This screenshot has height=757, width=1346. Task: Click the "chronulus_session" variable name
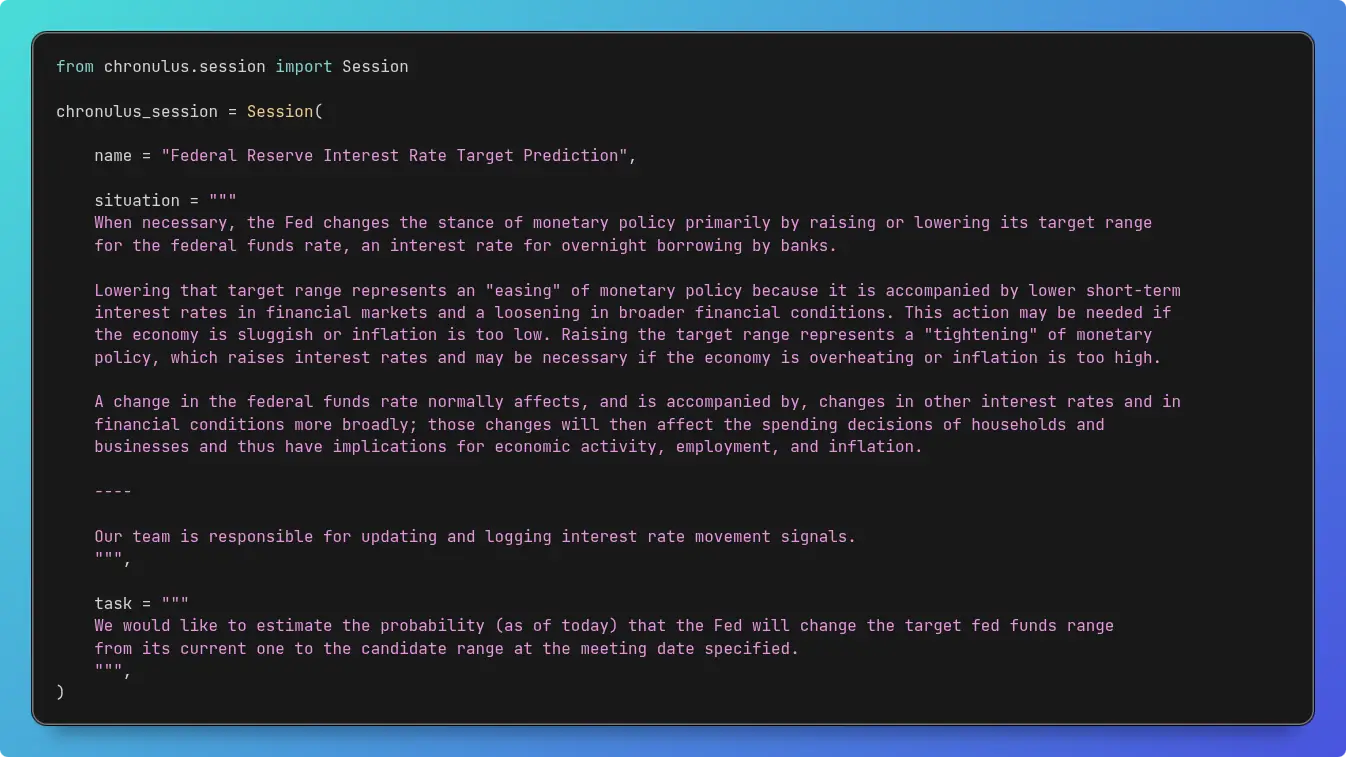click(137, 112)
